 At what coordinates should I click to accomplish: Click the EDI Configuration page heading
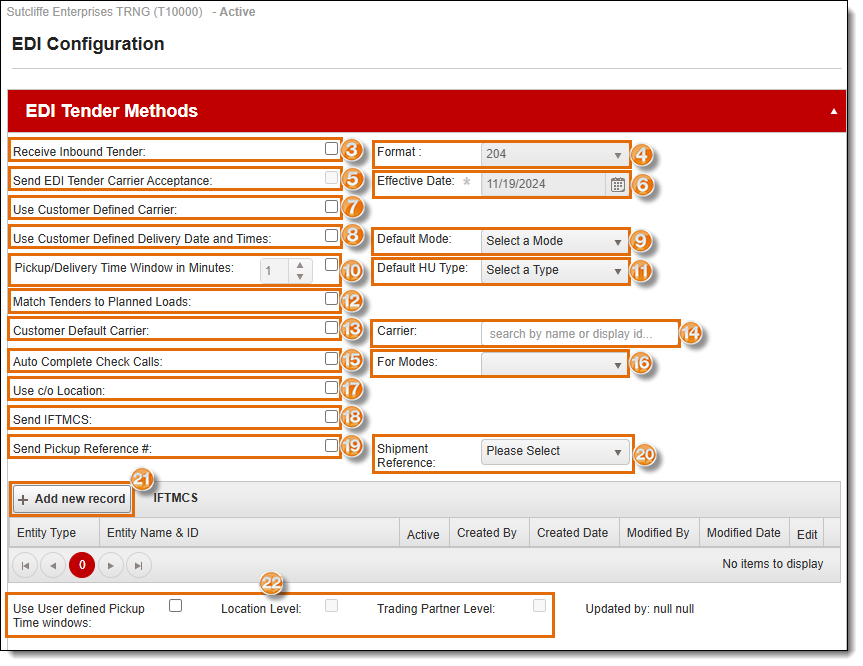(x=88, y=44)
